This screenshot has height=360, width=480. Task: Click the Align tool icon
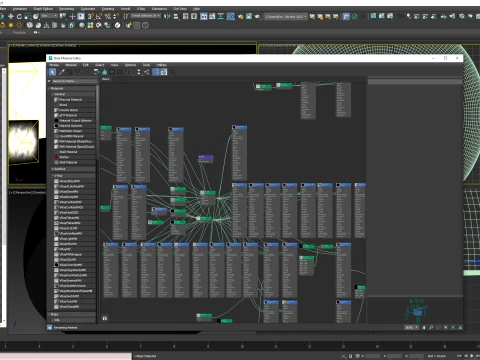(x=176, y=16)
